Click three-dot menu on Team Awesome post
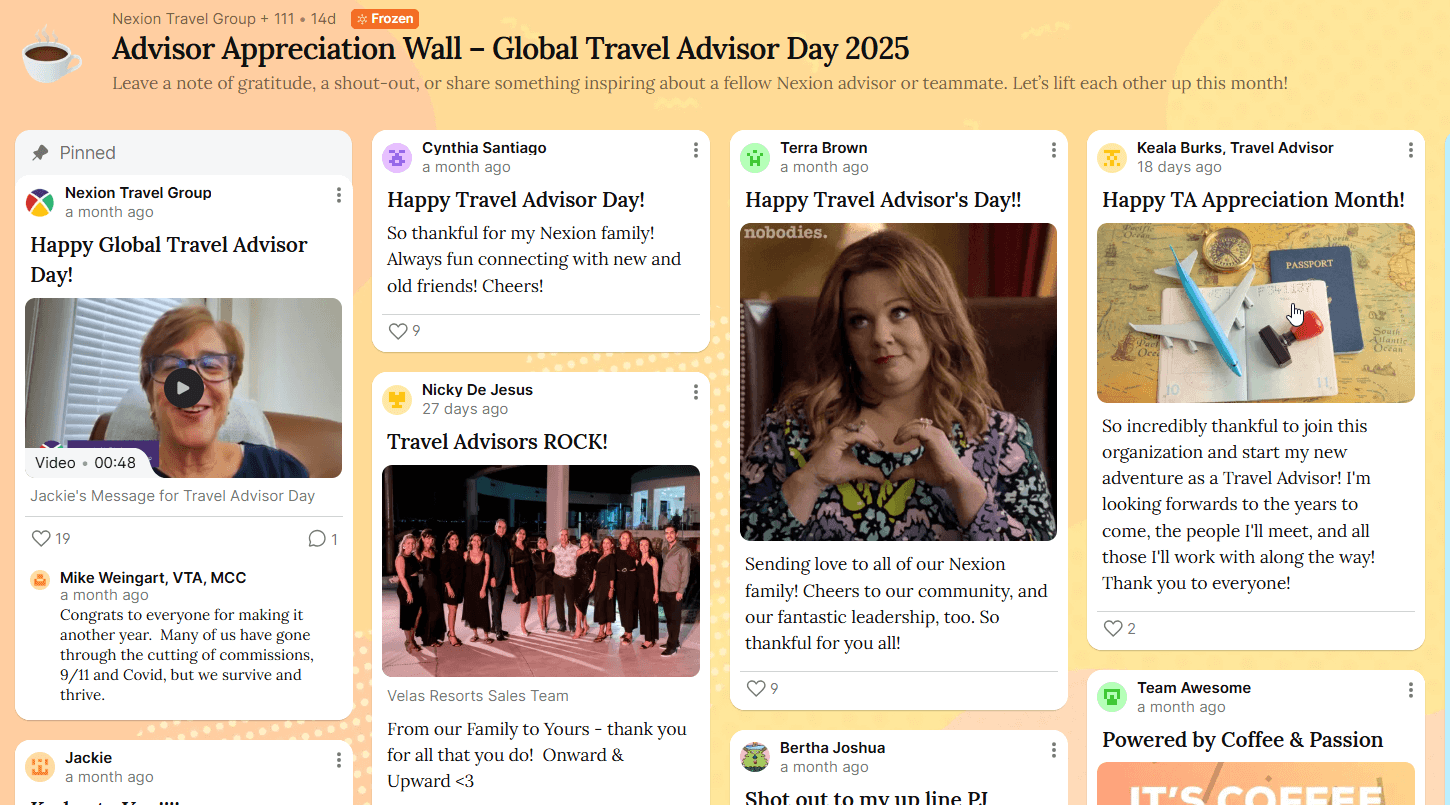The width and height of the screenshot is (1450, 805). [1410, 690]
